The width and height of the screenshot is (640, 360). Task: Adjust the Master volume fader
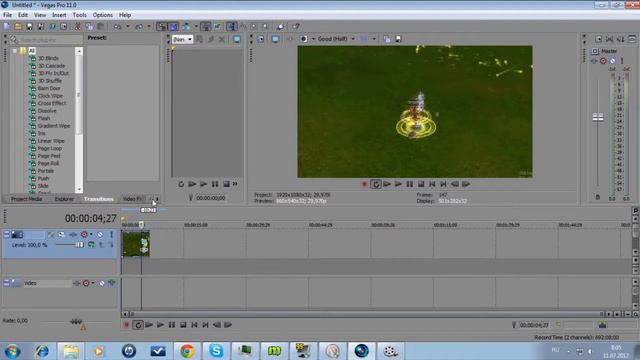click(598, 118)
